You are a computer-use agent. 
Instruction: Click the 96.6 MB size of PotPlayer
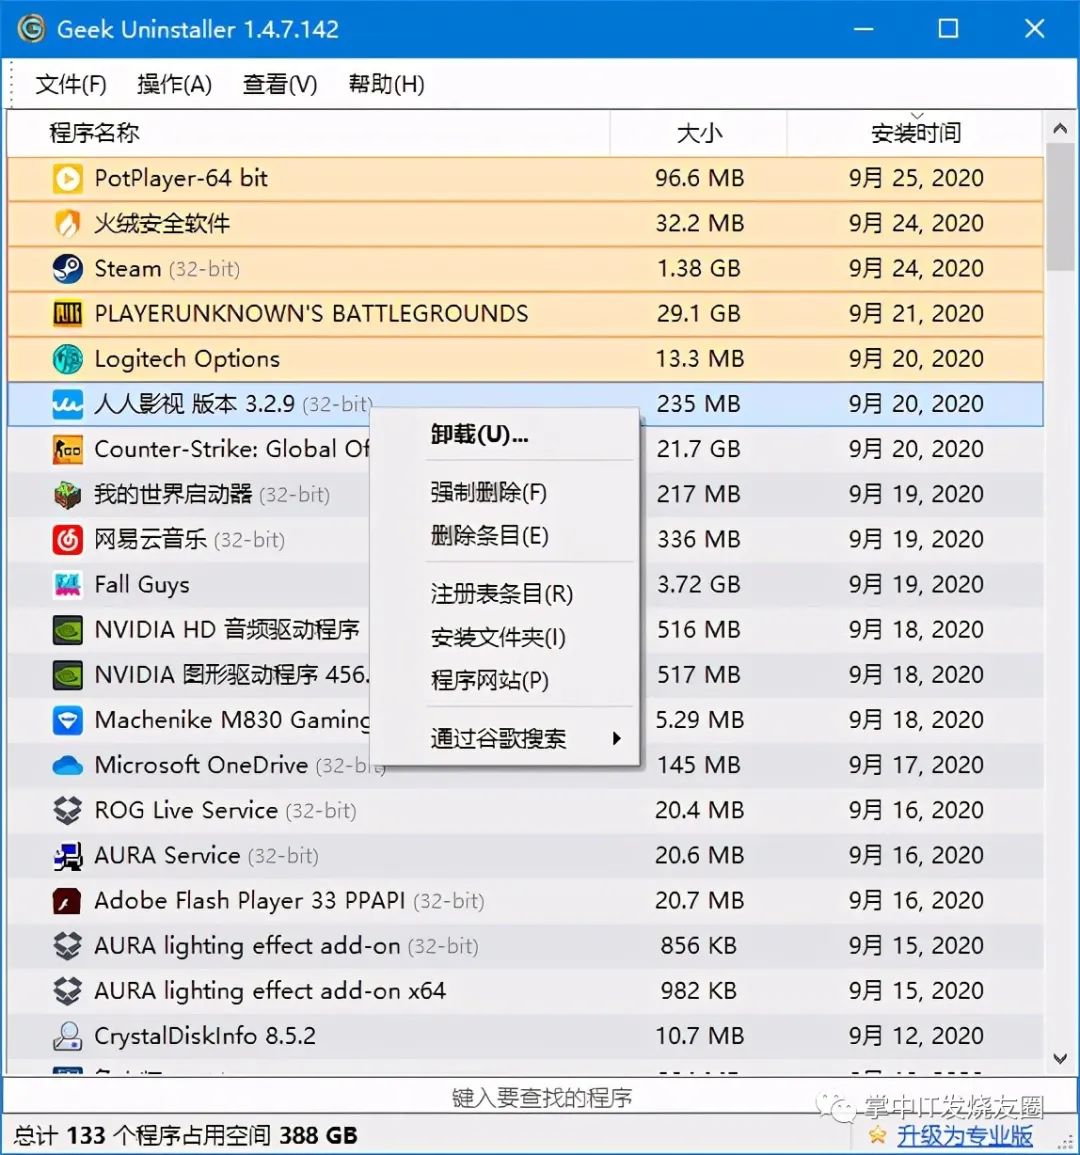[x=700, y=178]
